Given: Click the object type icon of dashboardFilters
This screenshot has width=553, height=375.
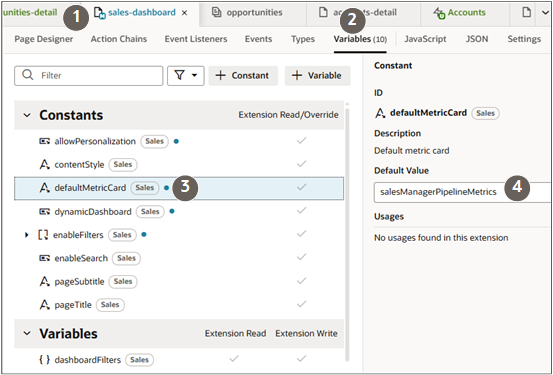Looking at the screenshot, I should click(44, 360).
